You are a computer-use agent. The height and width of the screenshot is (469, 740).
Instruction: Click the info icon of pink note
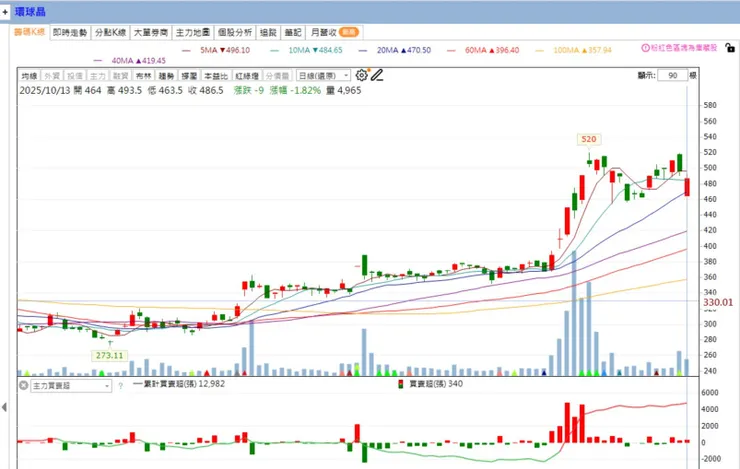[645, 48]
